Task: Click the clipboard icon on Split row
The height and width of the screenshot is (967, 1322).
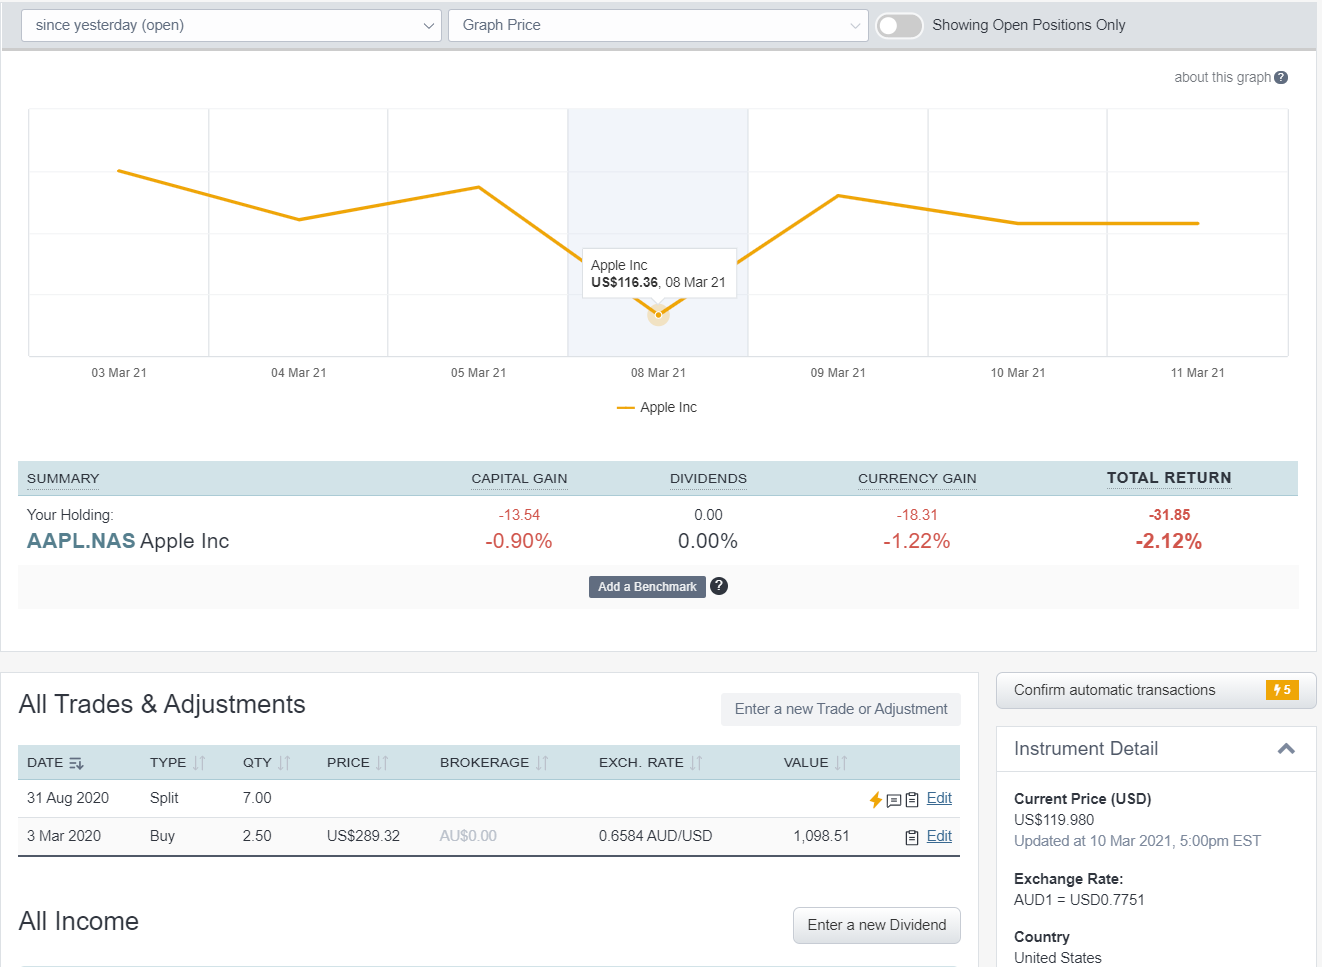Action: click(x=912, y=800)
